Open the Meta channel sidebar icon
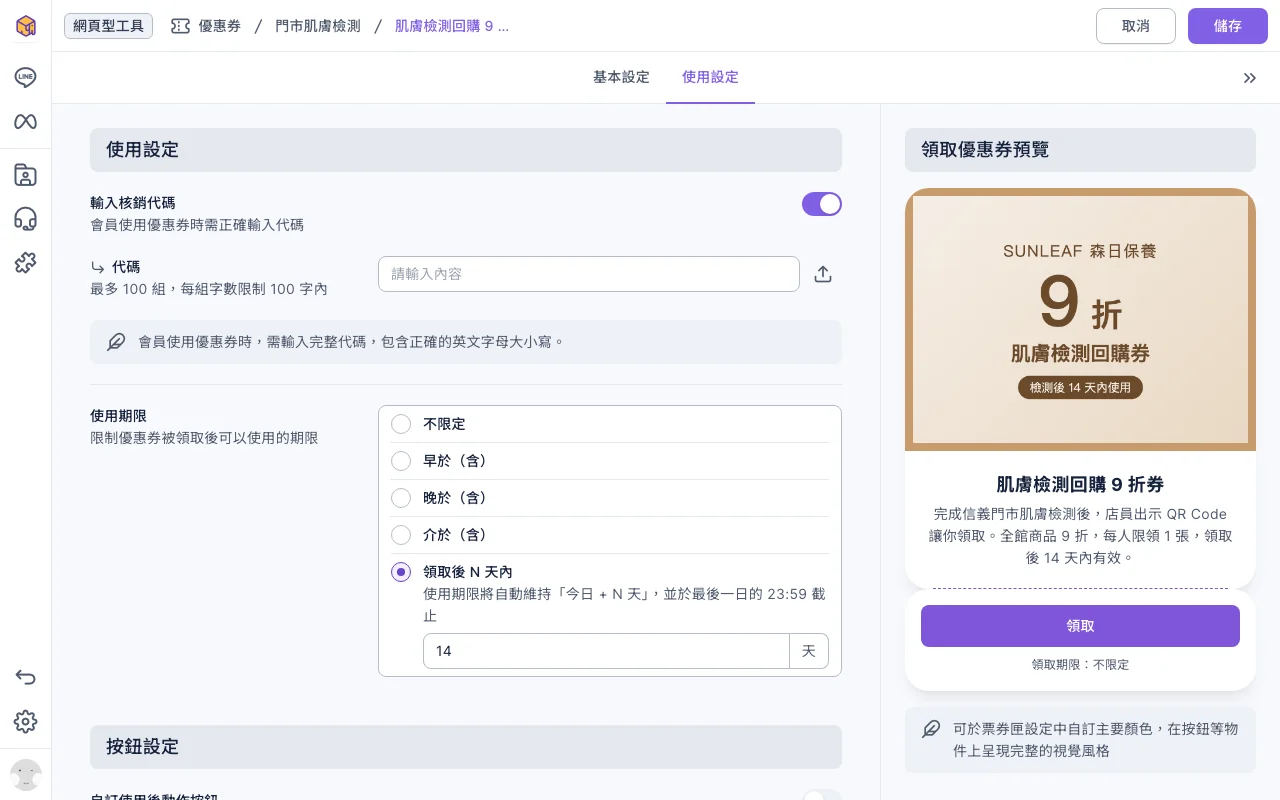 point(26,122)
